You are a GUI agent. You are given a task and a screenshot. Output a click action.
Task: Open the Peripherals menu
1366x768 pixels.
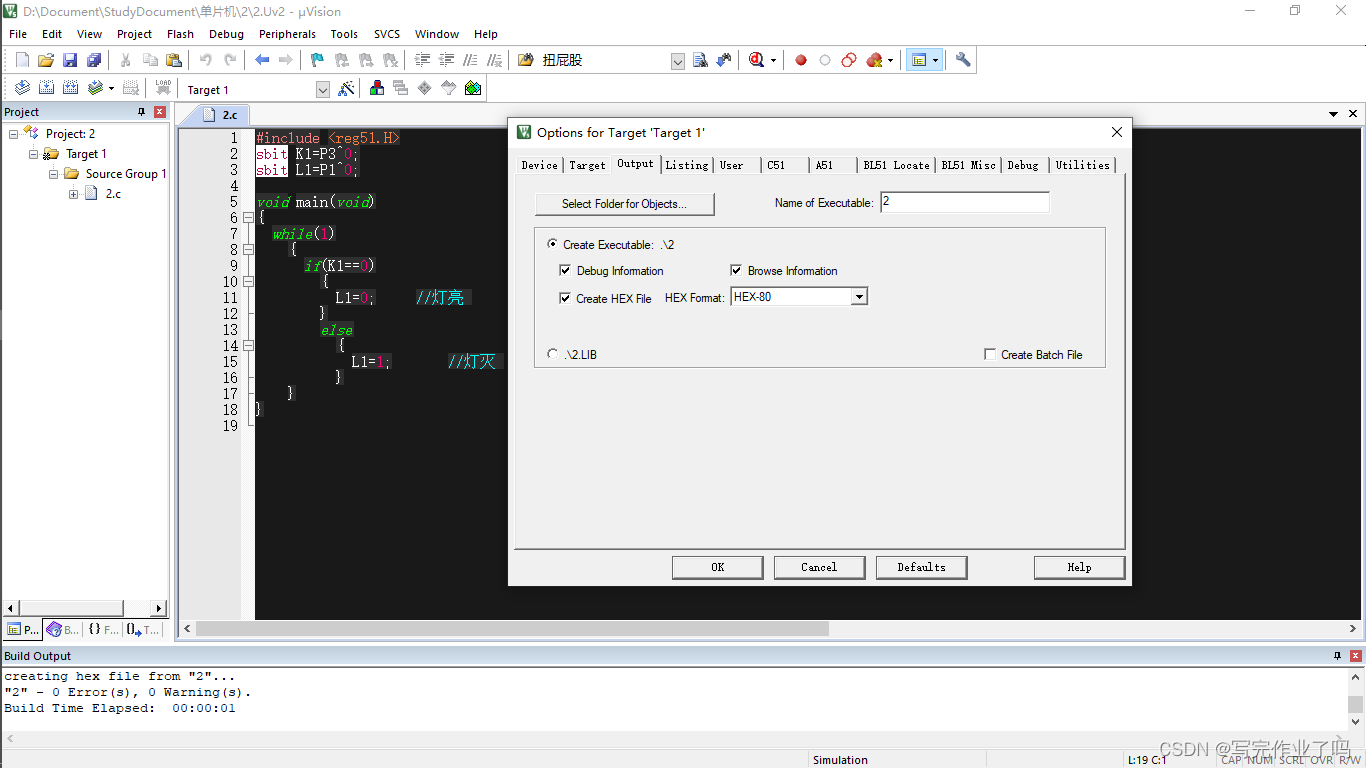[287, 34]
